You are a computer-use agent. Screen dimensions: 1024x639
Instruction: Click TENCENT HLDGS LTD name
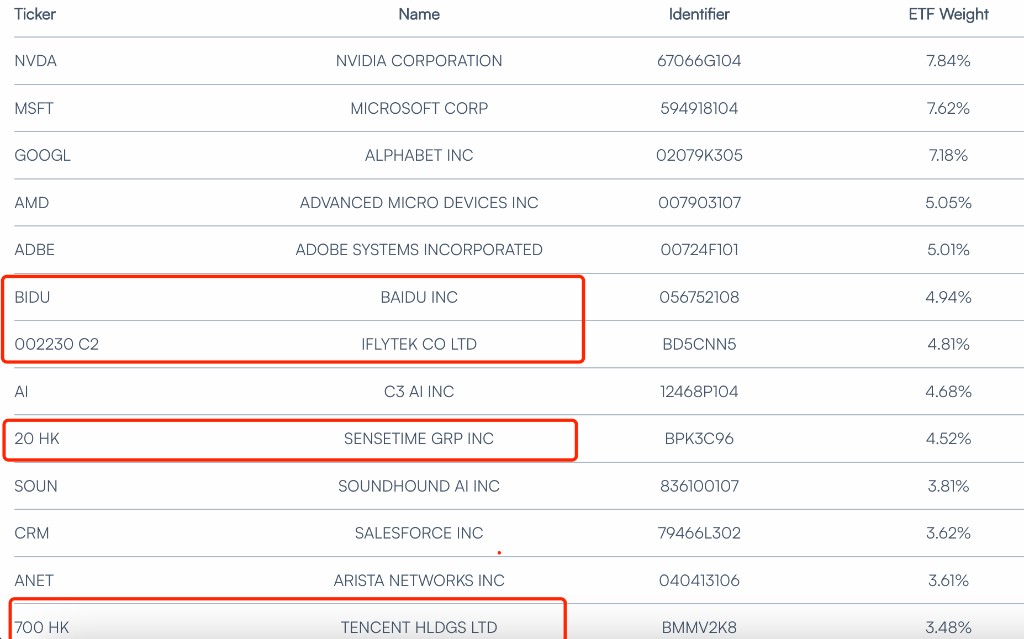pos(419,627)
